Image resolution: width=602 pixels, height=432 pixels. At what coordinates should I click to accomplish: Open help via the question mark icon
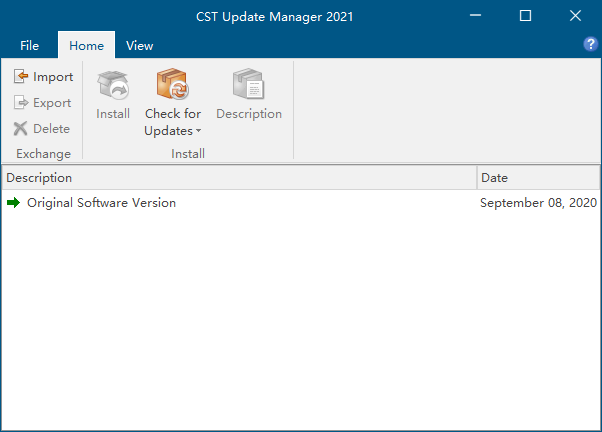pyautogui.click(x=590, y=44)
